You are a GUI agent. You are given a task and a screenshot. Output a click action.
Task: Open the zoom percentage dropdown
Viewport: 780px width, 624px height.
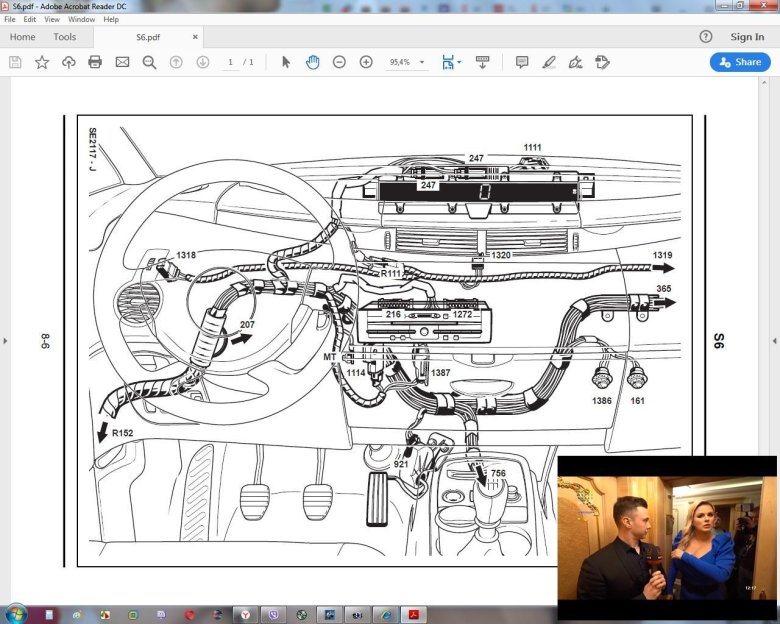(x=423, y=62)
